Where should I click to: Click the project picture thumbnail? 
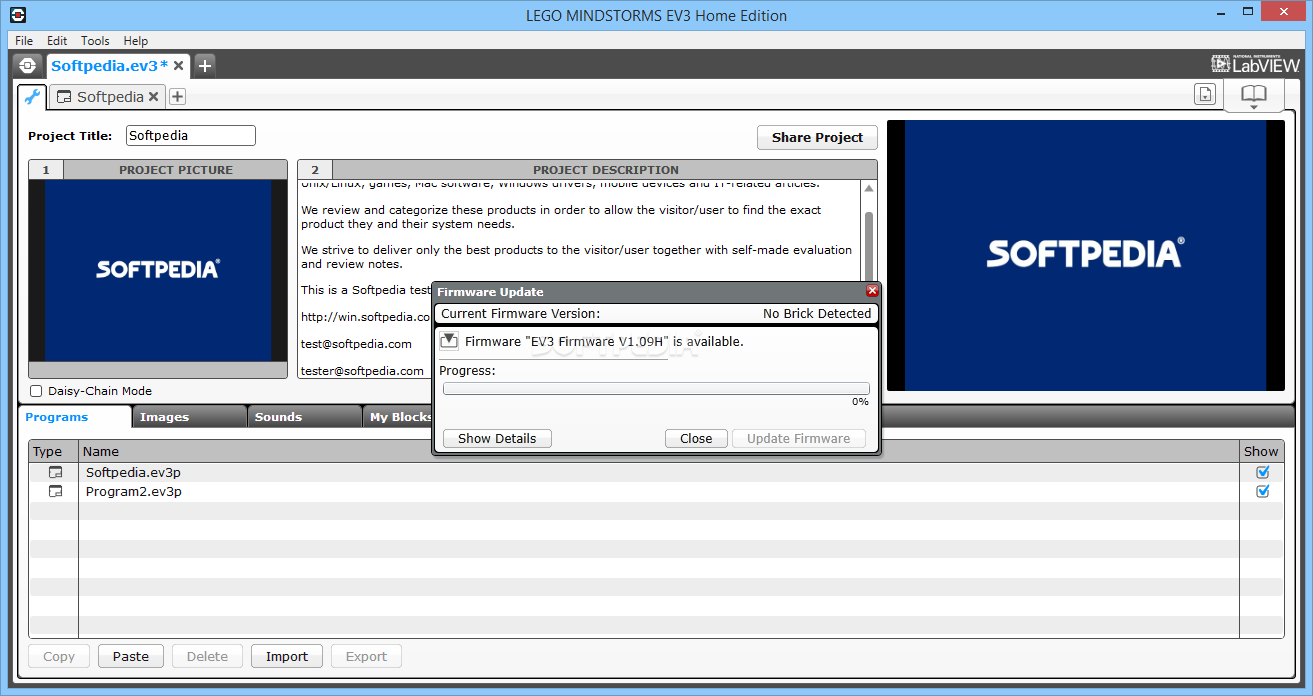[x=158, y=271]
